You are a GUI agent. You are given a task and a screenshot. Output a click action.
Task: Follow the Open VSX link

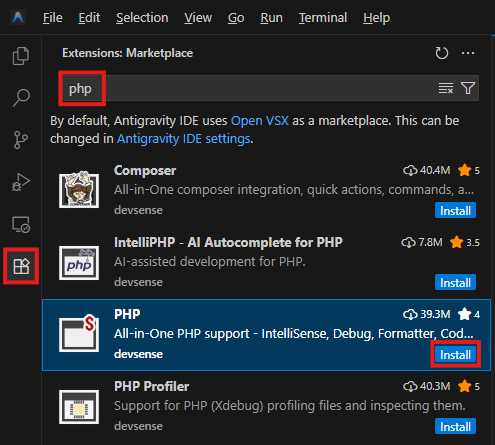pyautogui.click(x=260, y=121)
